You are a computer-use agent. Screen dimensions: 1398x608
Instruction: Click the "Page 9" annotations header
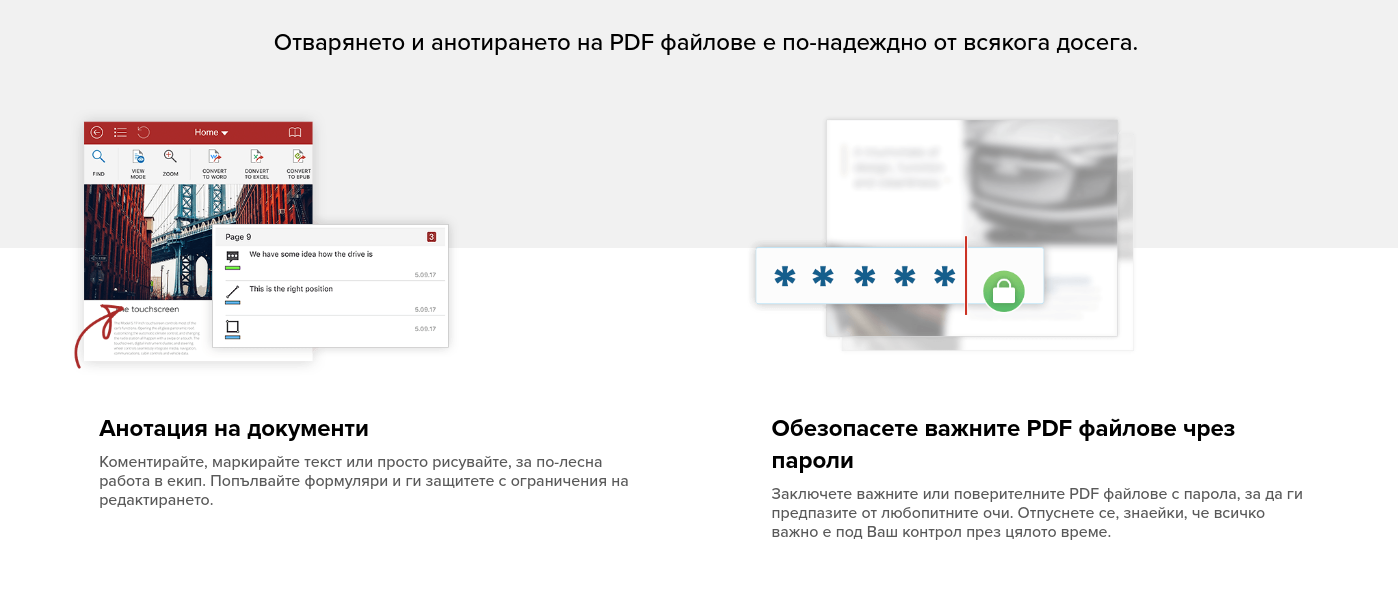tap(330, 237)
